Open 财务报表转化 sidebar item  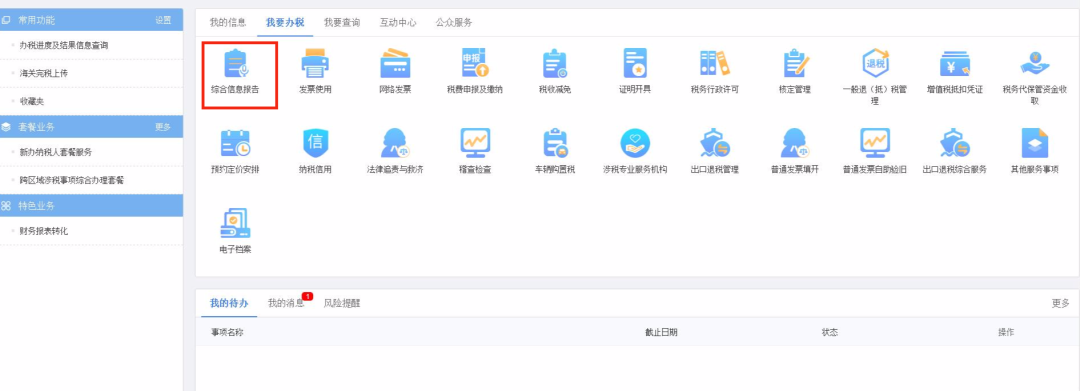pos(43,231)
